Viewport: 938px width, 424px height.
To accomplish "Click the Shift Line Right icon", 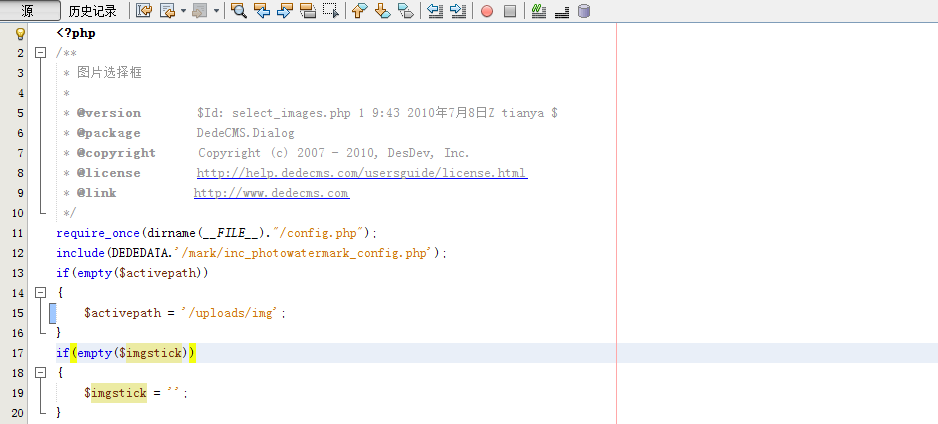I will pyautogui.click(x=458, y=11).
